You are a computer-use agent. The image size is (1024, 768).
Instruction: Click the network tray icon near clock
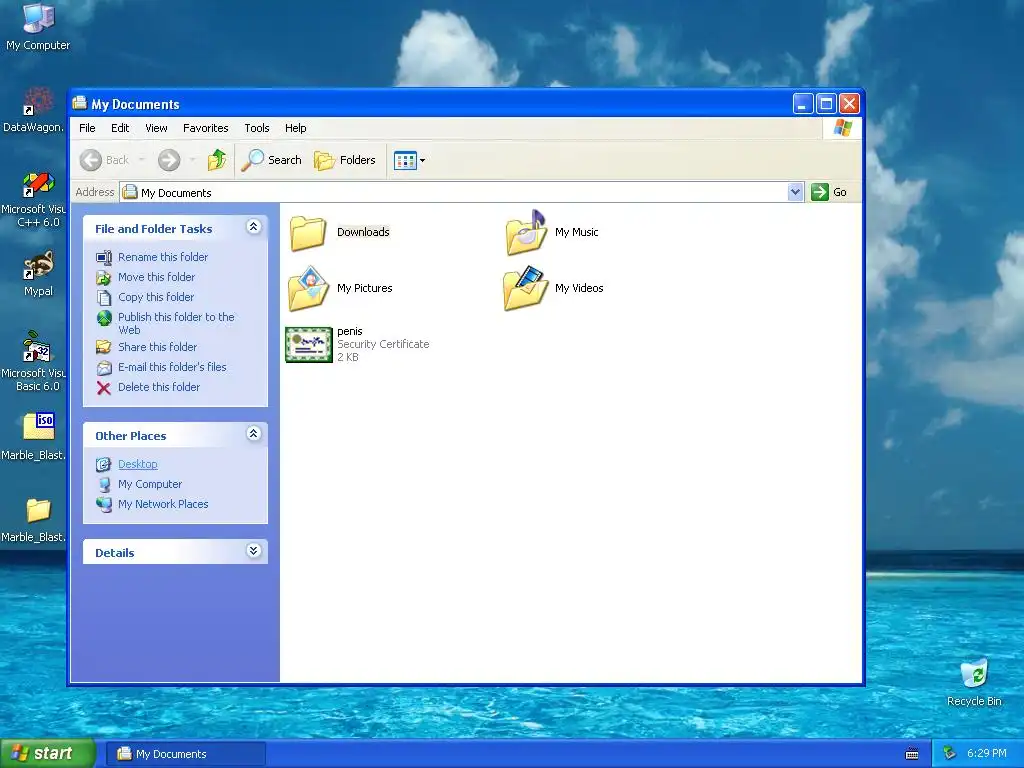pyautogui.click(x=949, y=754)
